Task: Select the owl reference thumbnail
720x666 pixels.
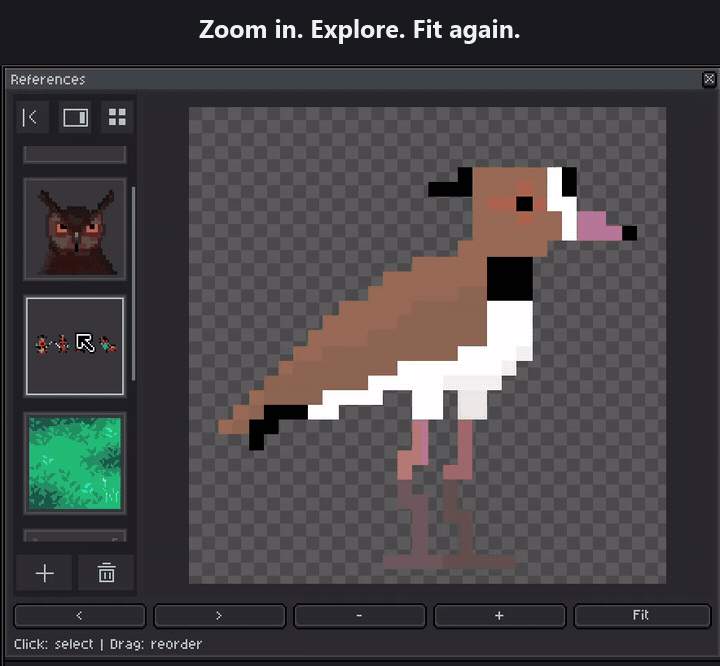Action: (75, 229)
